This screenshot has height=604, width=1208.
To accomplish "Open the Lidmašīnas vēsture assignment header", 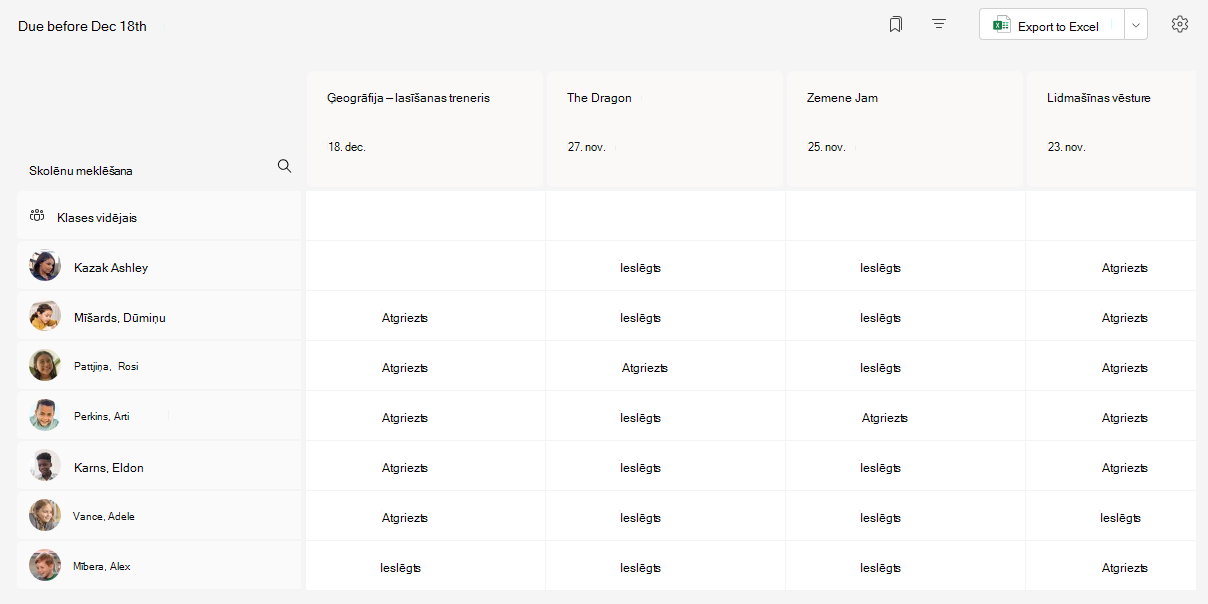I will [x=1111, y=128].
